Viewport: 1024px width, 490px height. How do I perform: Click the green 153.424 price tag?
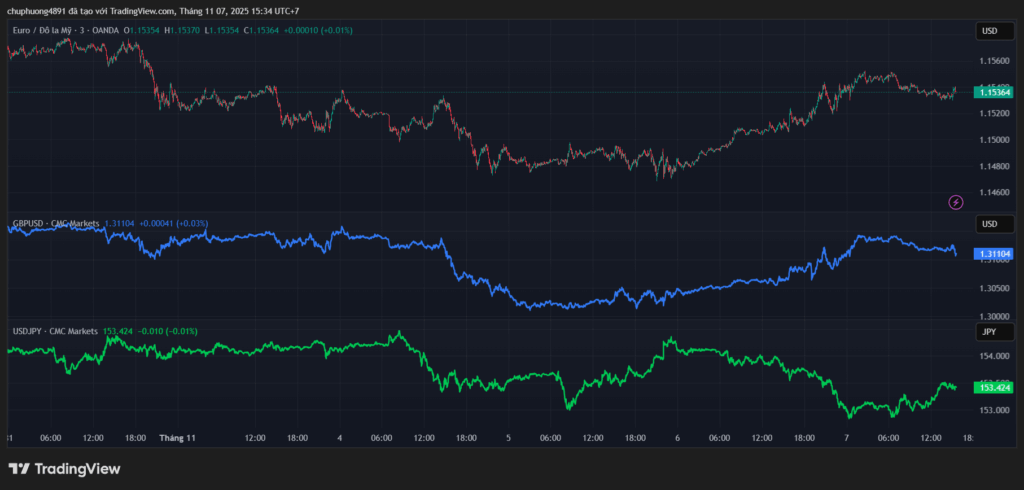point(994,387)
